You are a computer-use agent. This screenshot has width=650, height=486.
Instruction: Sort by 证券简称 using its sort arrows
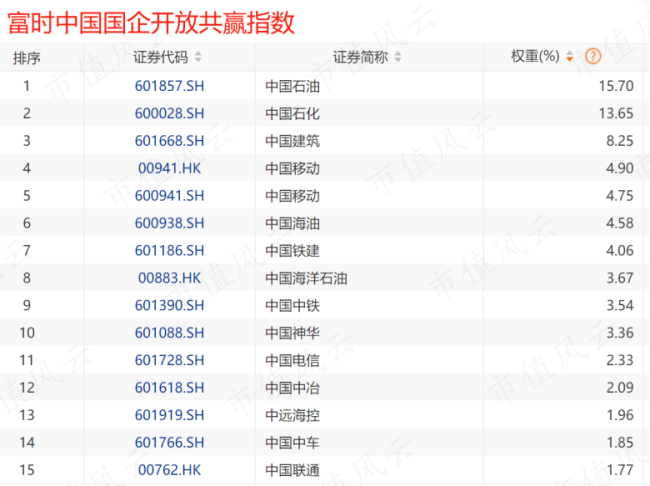398,57
